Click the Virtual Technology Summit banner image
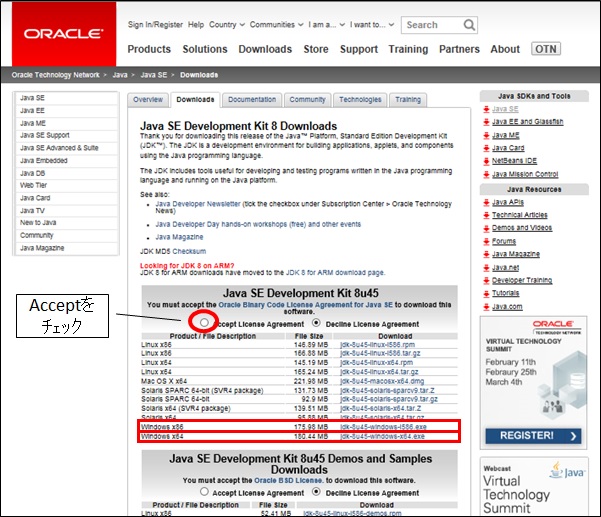601x517 pixels. [x=533, y=382]
